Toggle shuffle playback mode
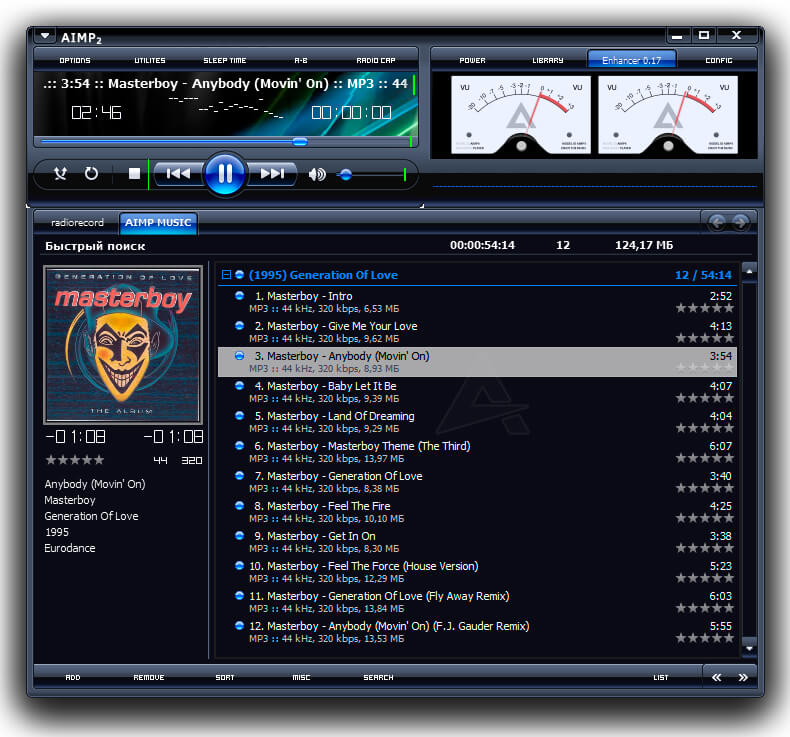 click(60, 174)
